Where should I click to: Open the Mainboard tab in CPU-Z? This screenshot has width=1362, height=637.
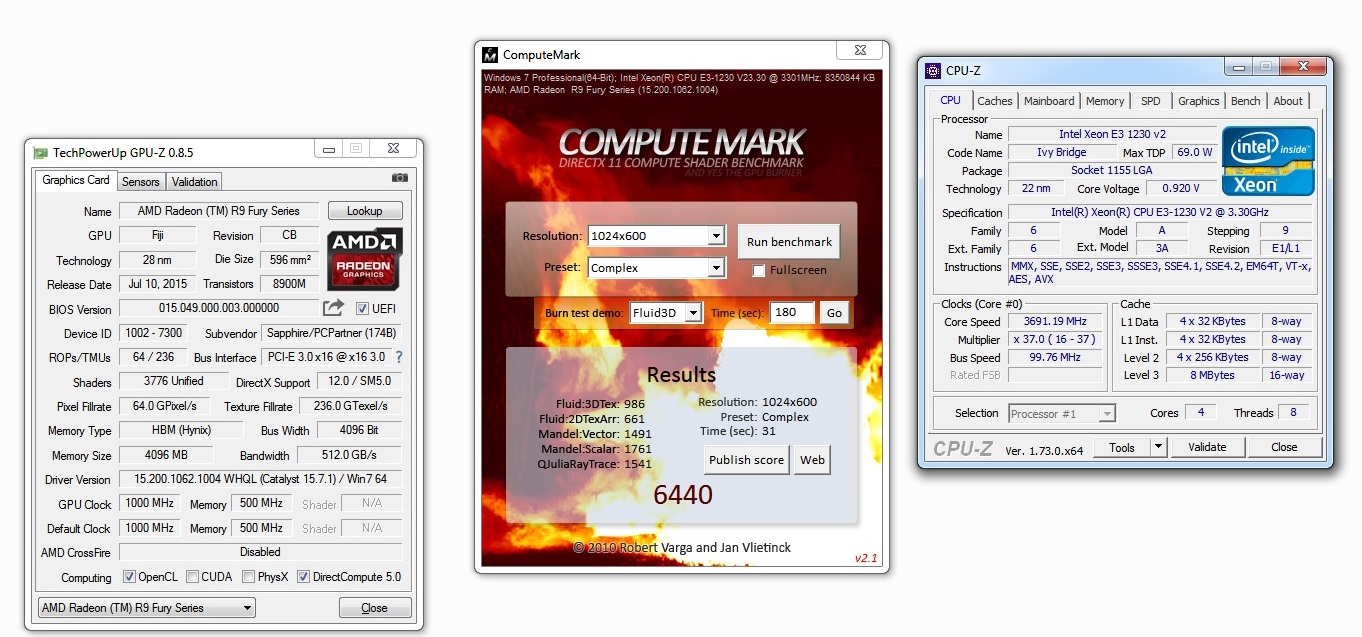point(1049,101)
